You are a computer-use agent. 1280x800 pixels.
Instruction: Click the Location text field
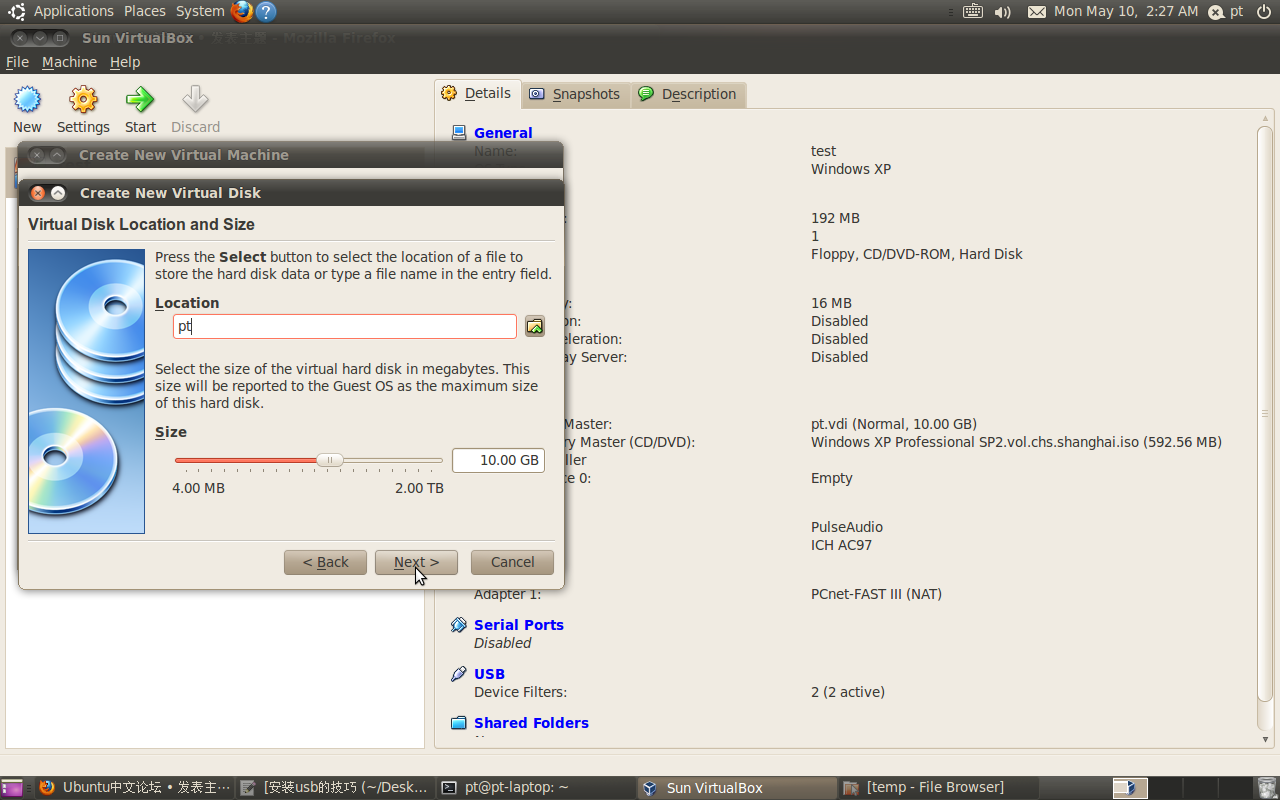(345, 326)
